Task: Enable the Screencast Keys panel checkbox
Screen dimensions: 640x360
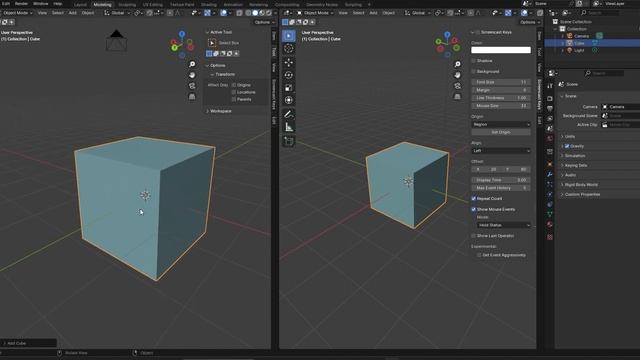Action: point(478,32)
